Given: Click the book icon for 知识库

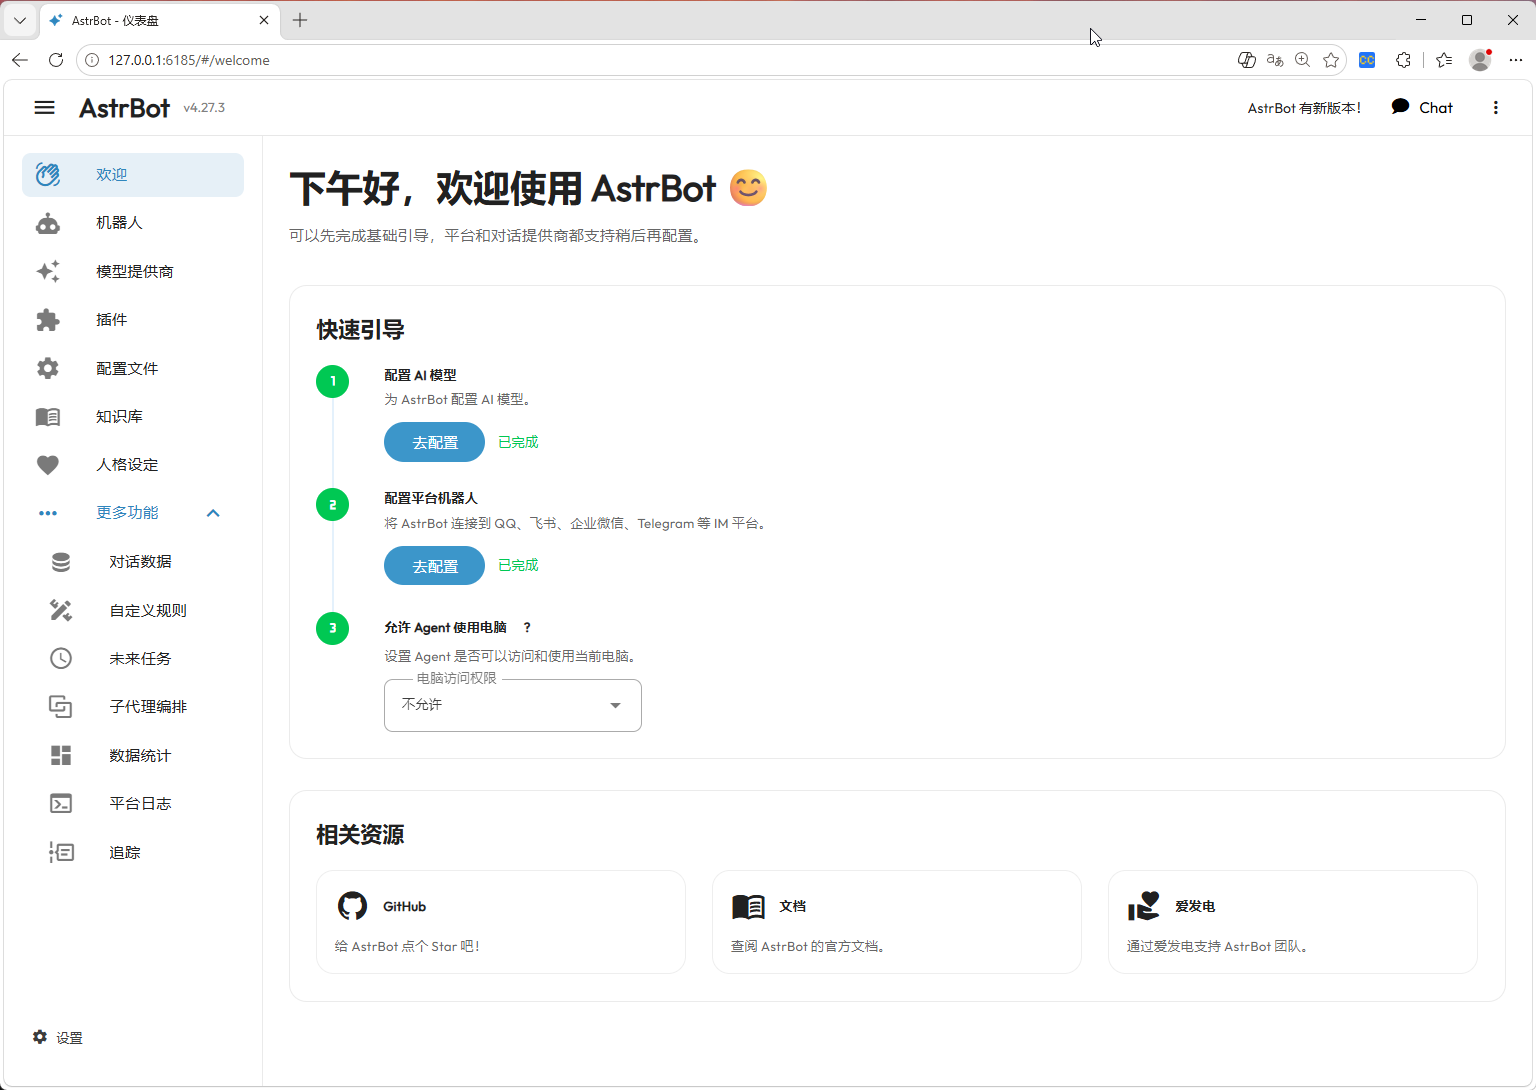Looking at the screenshot, I should click(x=48, y=417).
